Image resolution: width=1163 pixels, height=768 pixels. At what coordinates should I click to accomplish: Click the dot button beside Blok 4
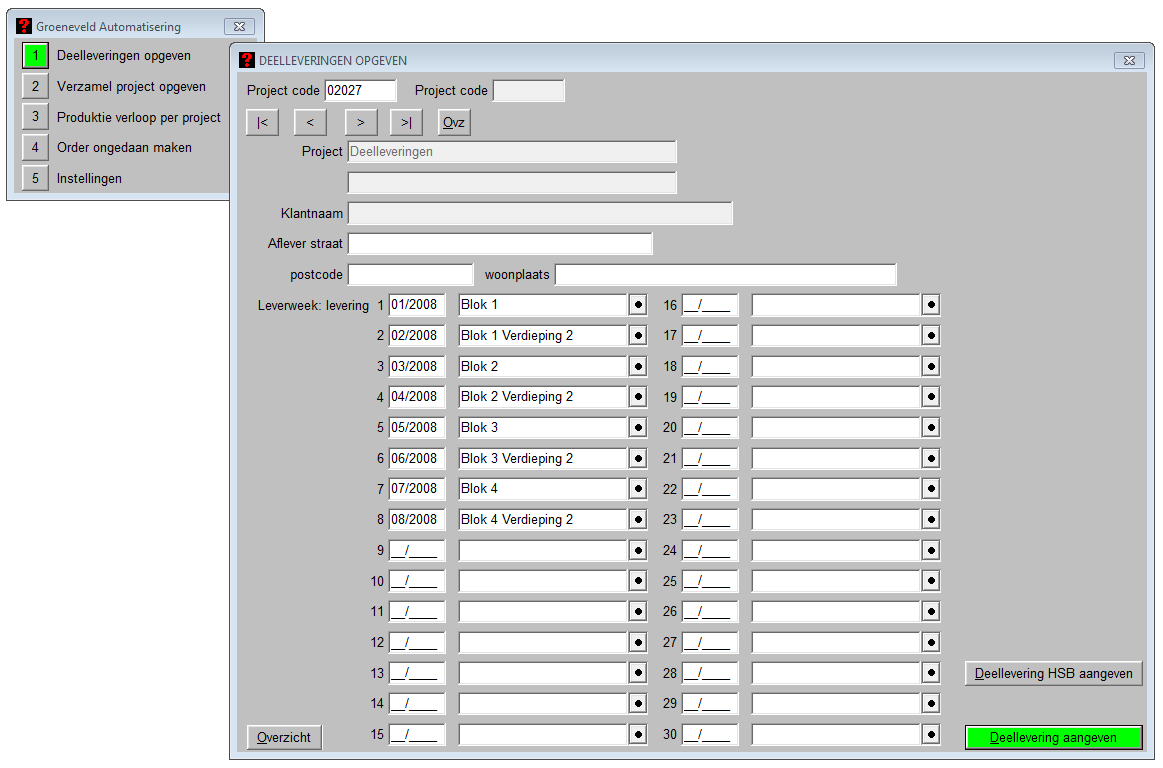click(638, 489)
